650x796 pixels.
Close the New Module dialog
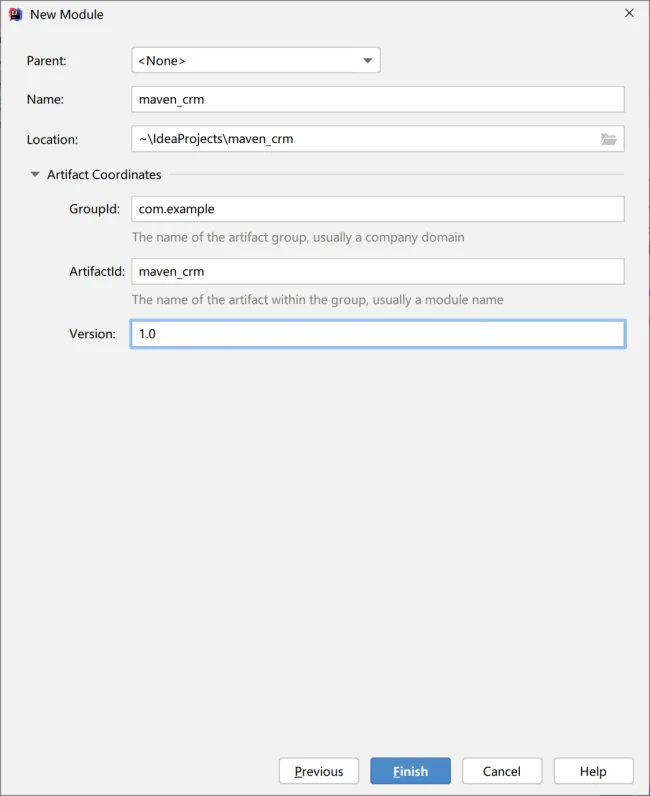click(629, 13)
